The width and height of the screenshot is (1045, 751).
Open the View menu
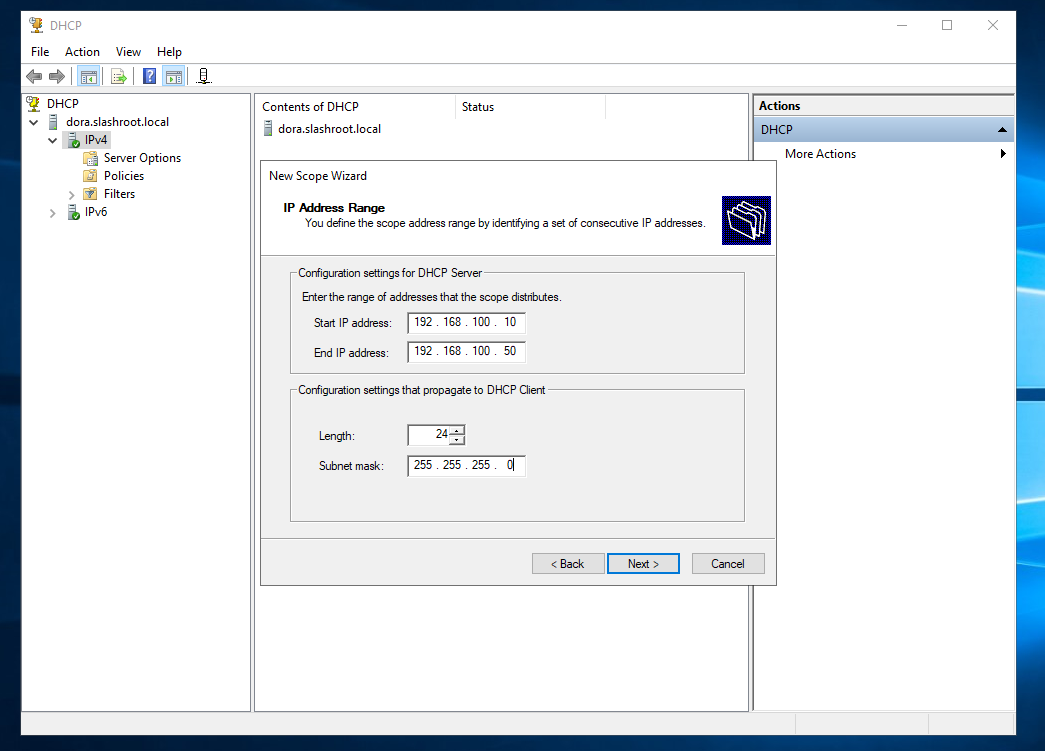pos(128,52)
